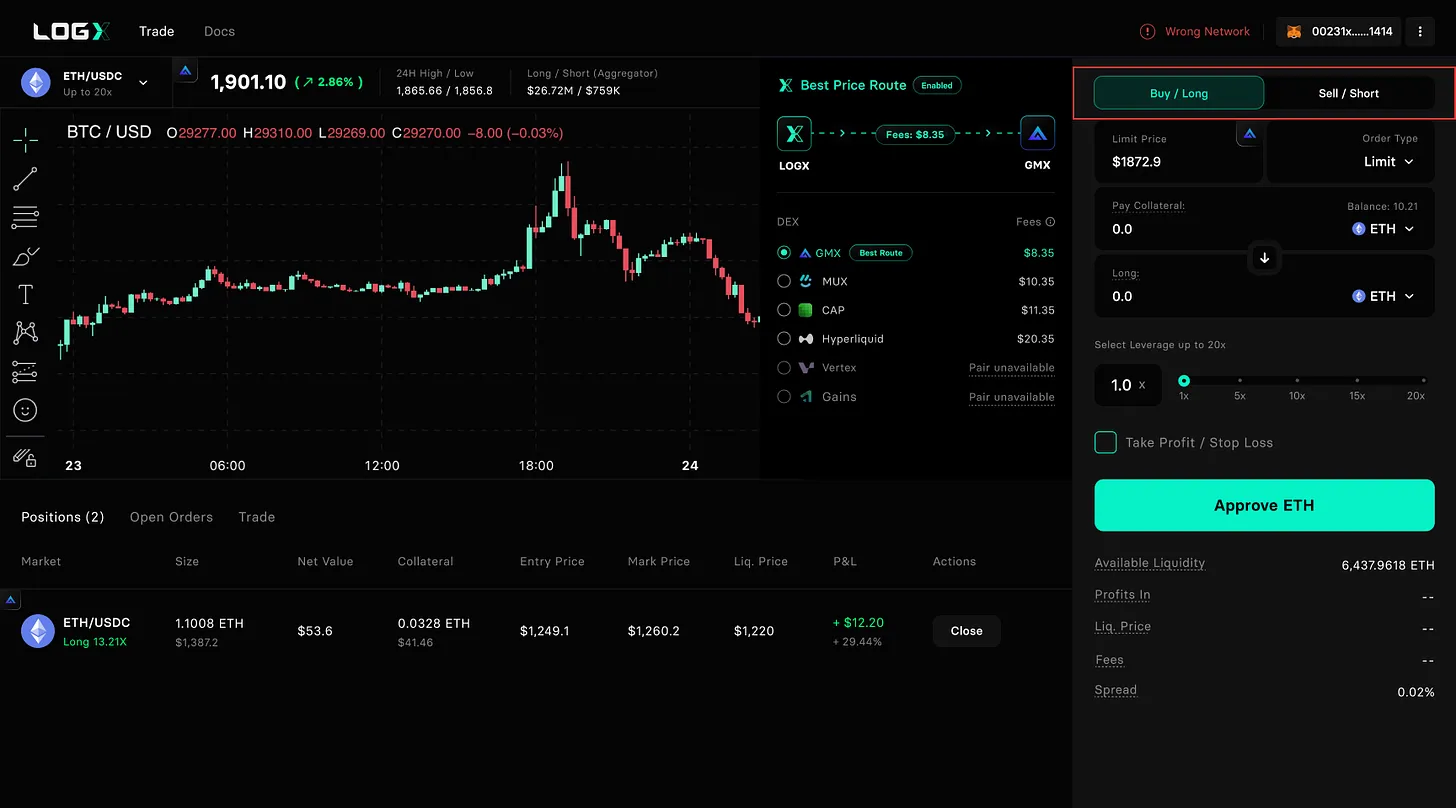
Task: Click the LOGX logo in header
Action: 71,31
